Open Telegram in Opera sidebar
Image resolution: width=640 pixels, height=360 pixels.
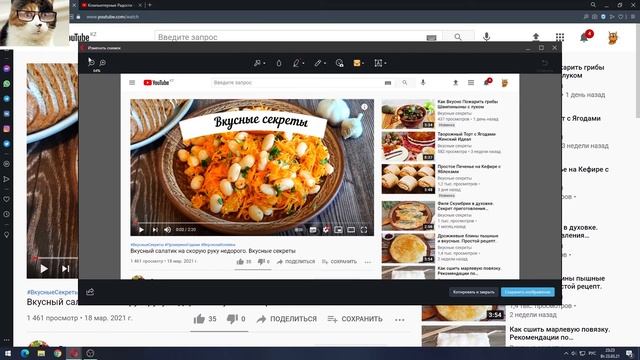(x=7, y=99)
